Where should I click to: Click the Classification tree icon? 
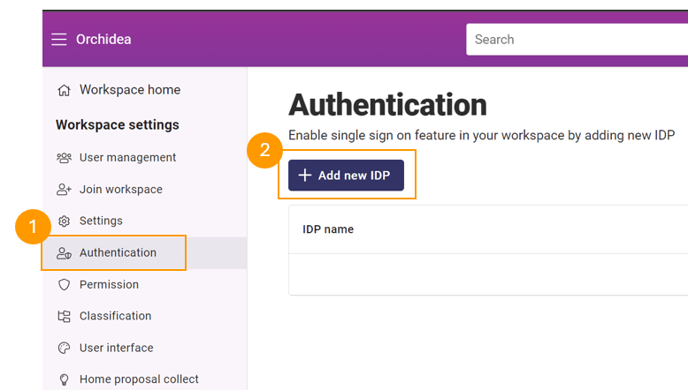(x=64, y=316)
